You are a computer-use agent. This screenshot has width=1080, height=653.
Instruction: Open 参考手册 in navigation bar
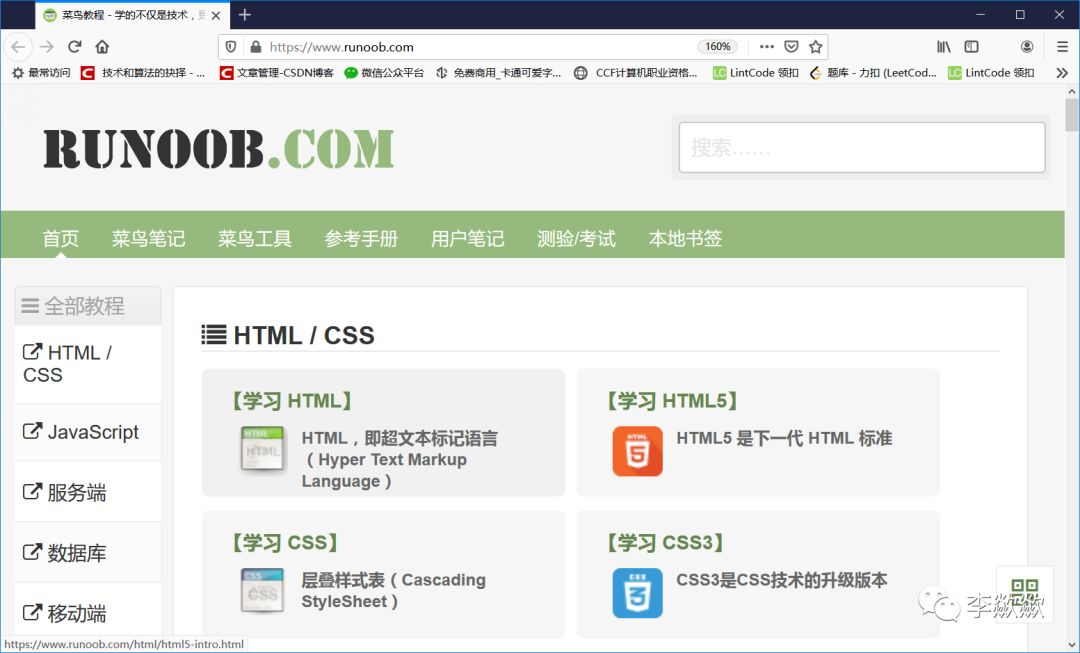point(361,238)
